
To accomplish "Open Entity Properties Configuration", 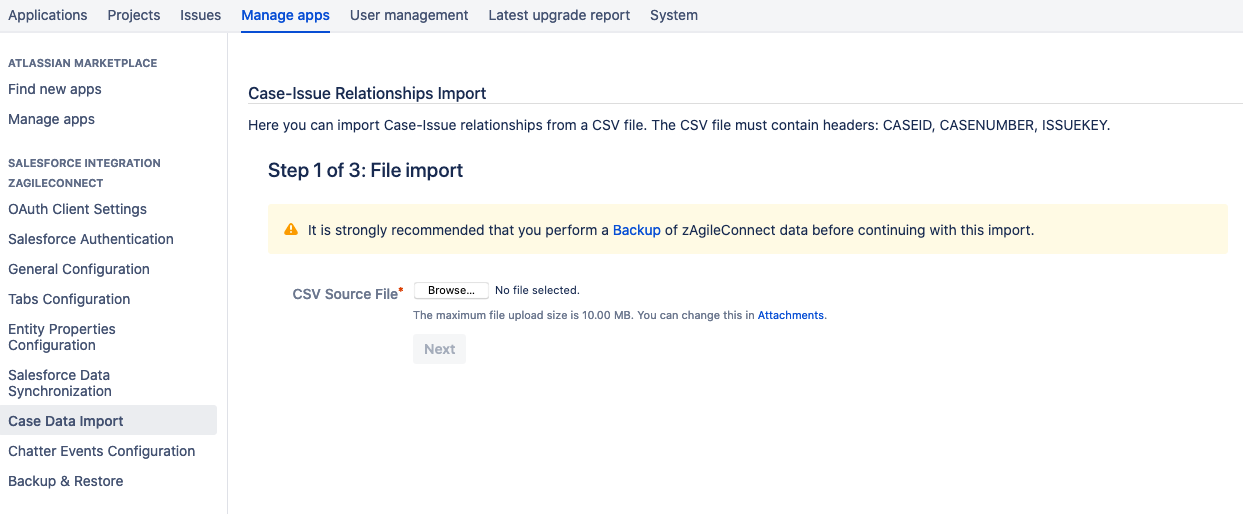I will coord(62,337).
